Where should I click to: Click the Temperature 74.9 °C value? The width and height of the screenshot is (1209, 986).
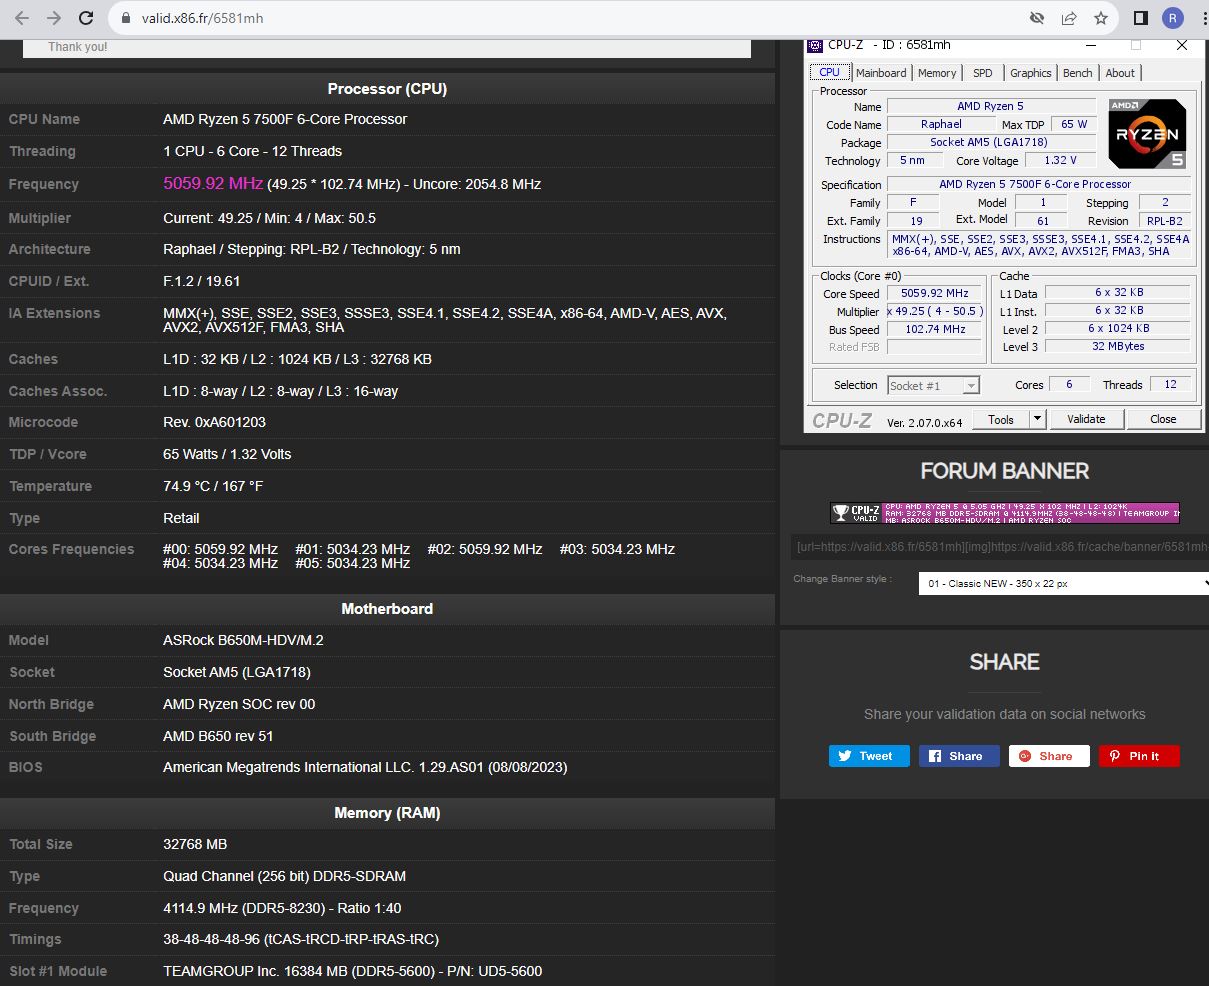213,486
